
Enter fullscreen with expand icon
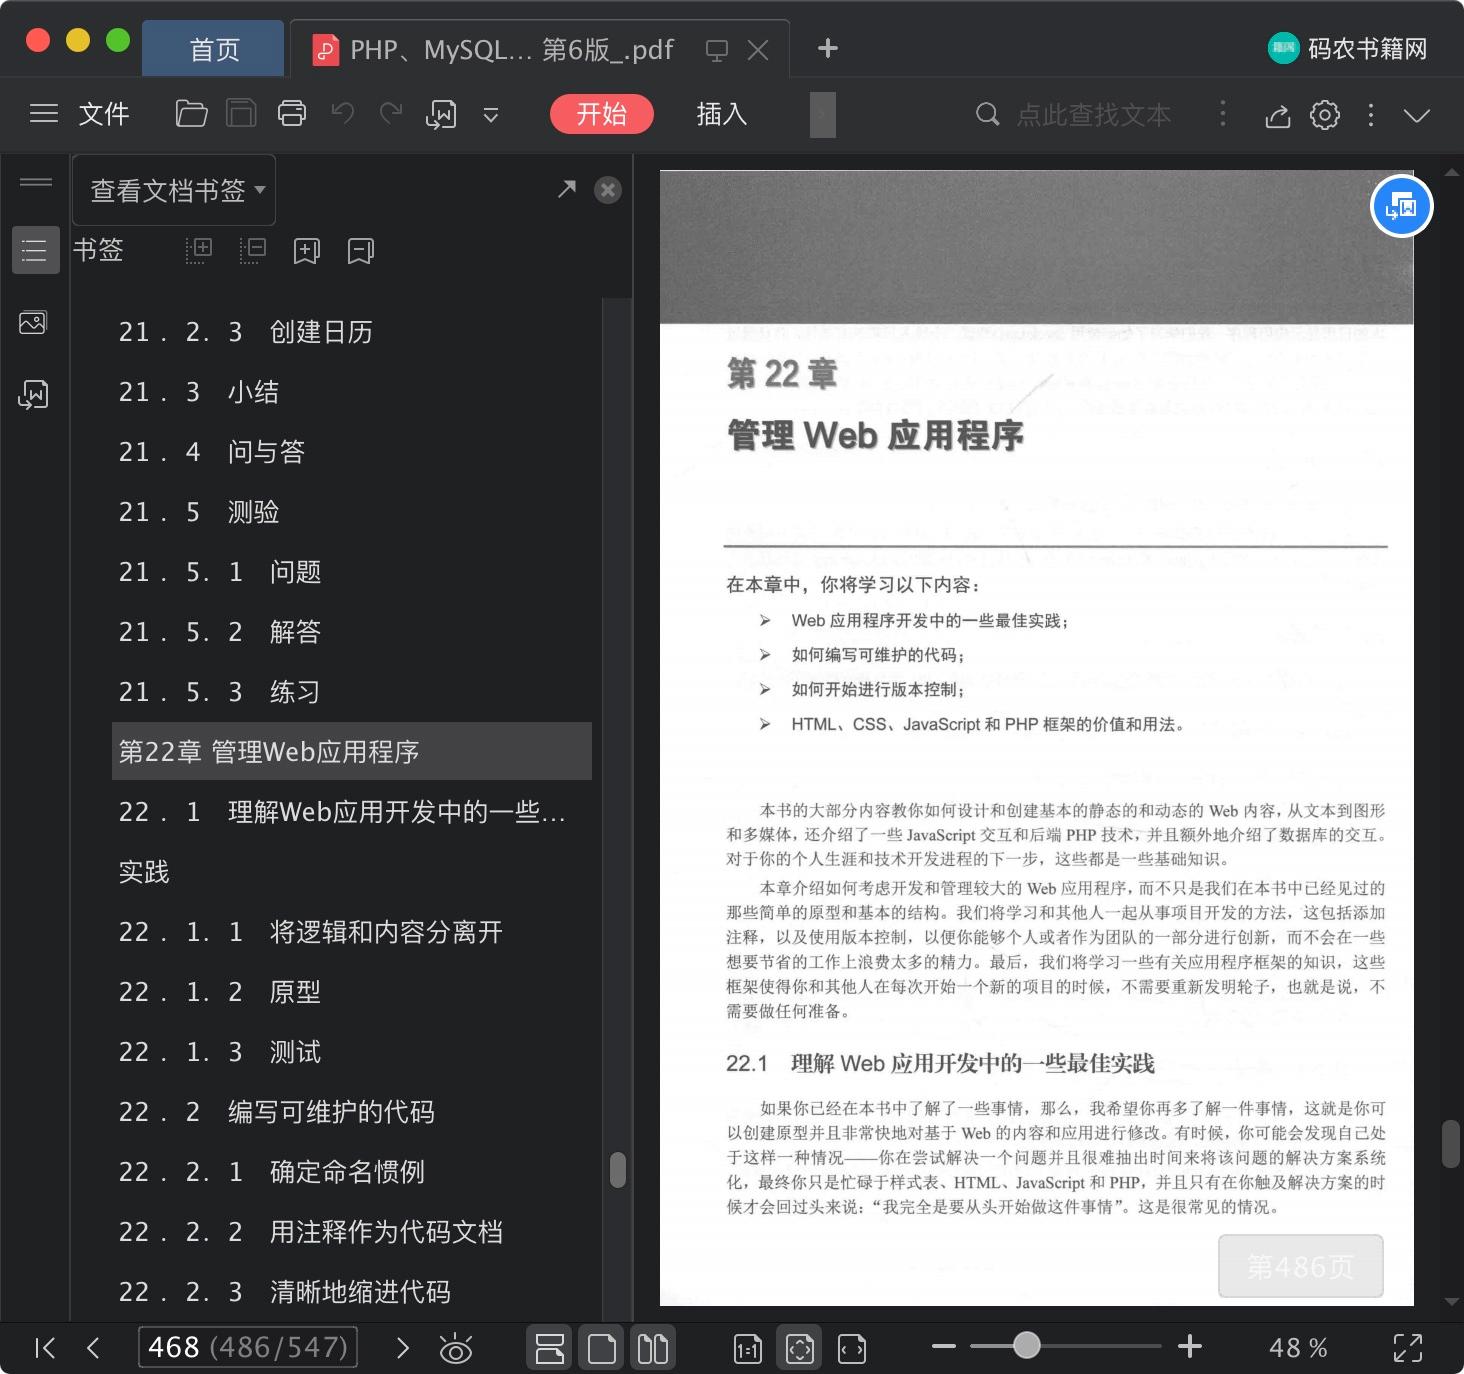pyautogui.click(x=1408, y=1348)
